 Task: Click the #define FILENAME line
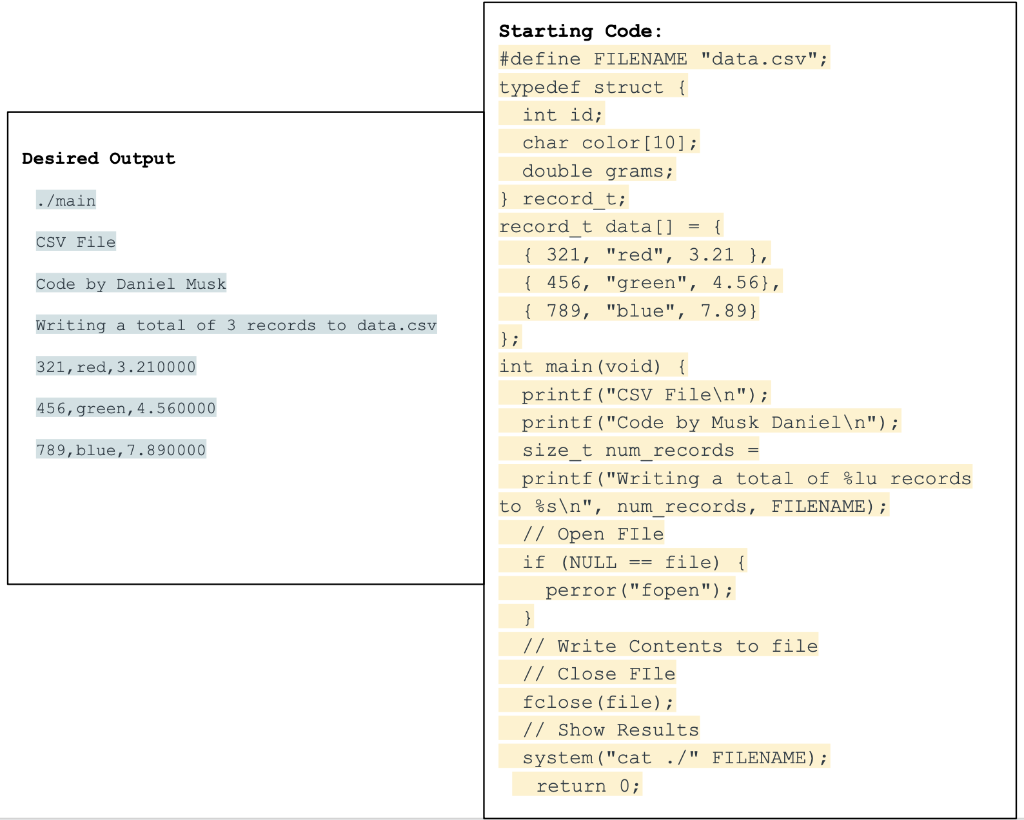coord(665,59)
